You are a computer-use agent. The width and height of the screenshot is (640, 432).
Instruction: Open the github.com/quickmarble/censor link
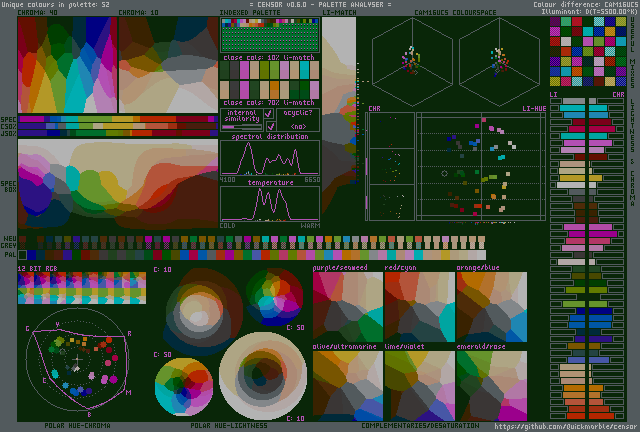point(566,426)
